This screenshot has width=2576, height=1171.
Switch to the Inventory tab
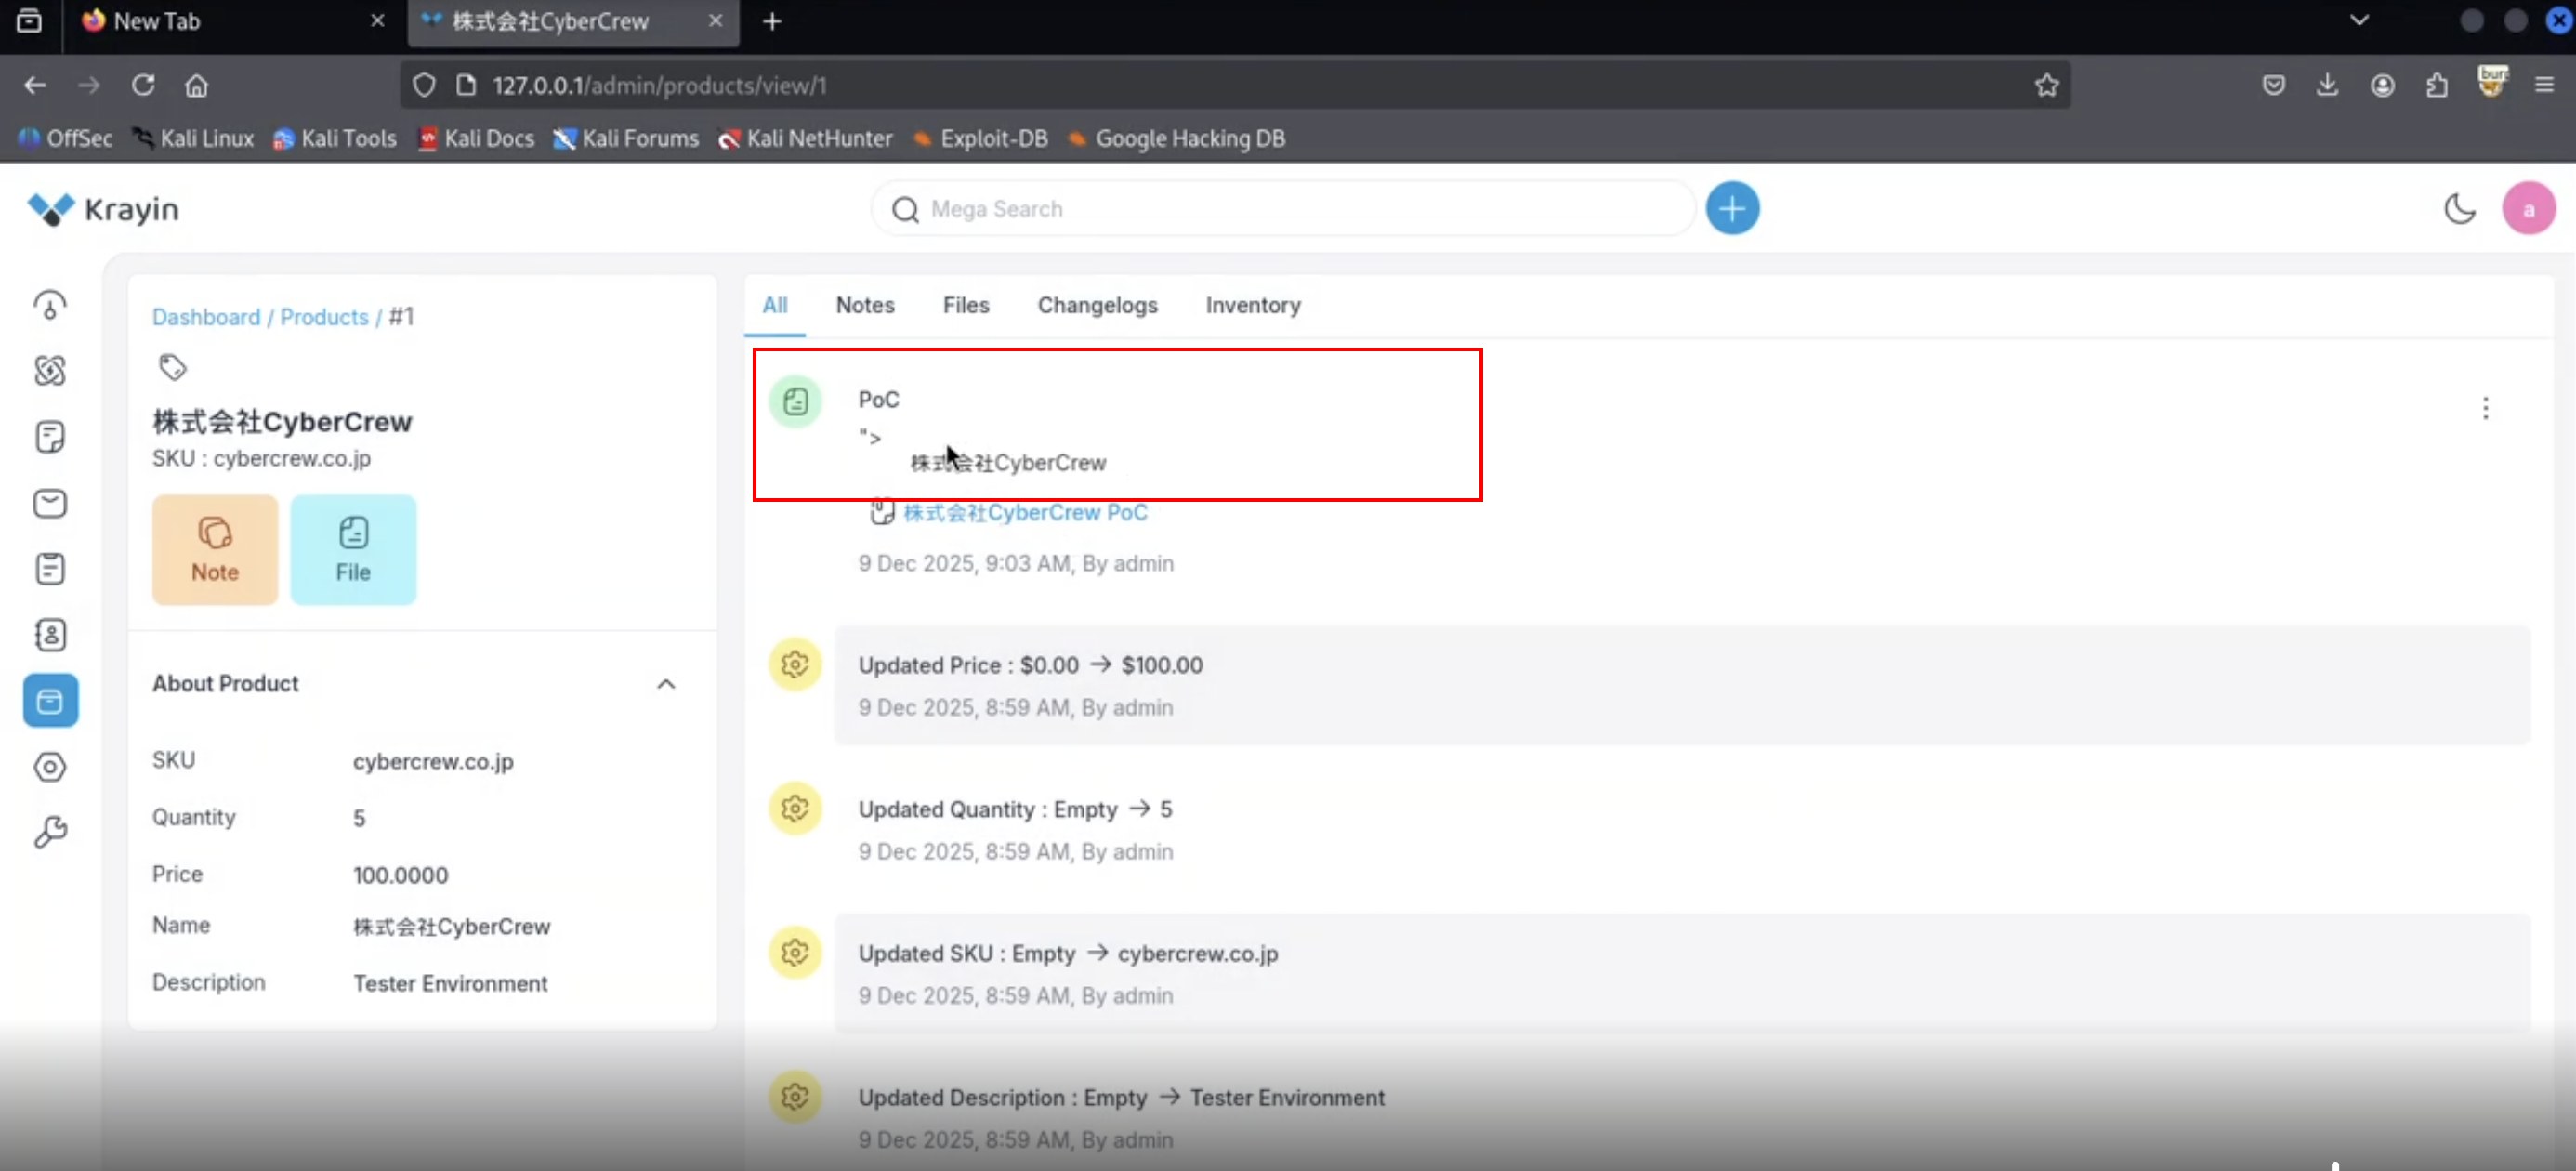click(1252, 305)
